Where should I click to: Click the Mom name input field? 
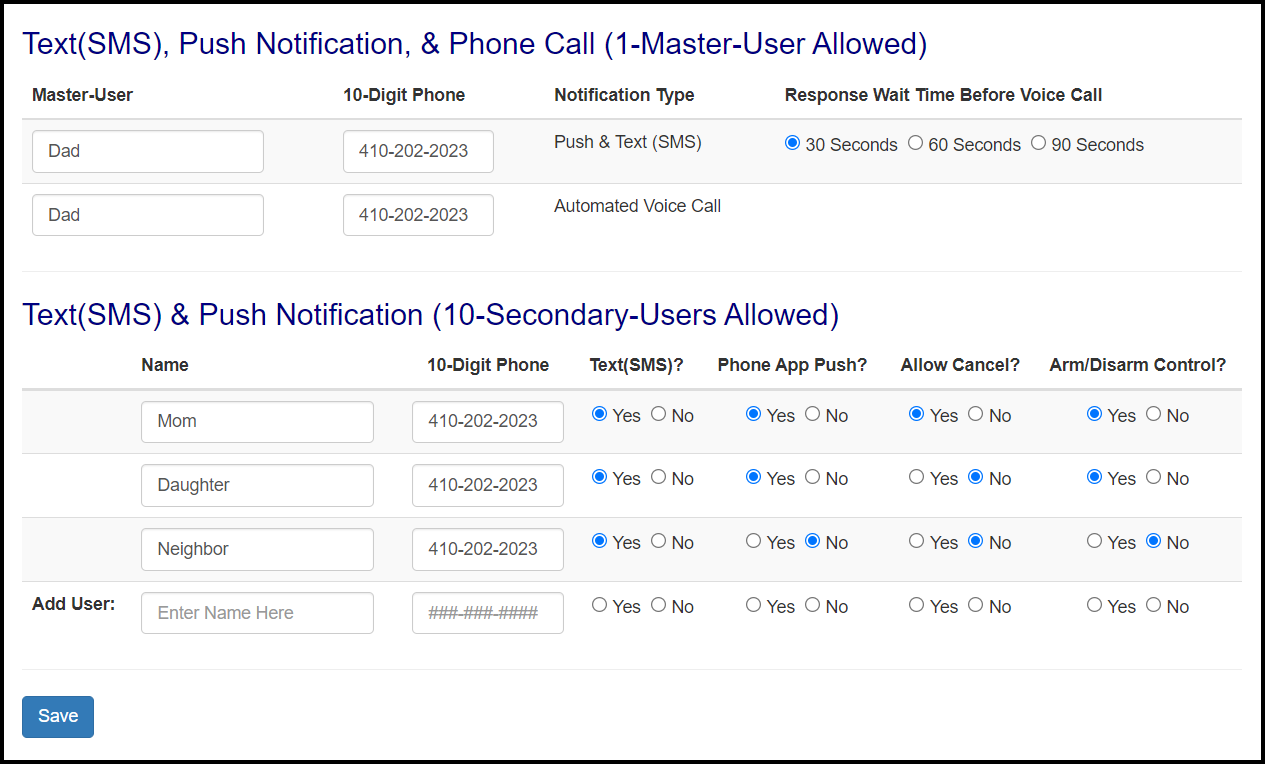pyautogui.click(x=257, y=421)
